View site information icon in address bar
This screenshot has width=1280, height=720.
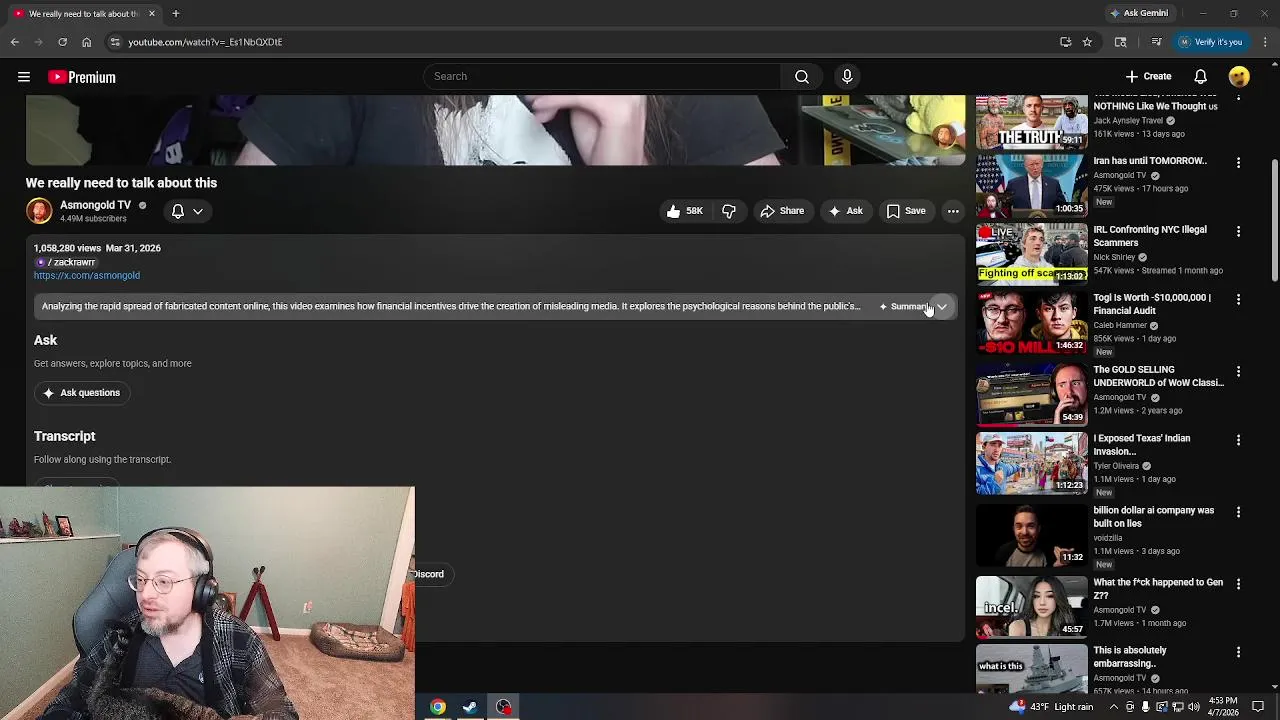pyautogui.click(x=115, y=42)
